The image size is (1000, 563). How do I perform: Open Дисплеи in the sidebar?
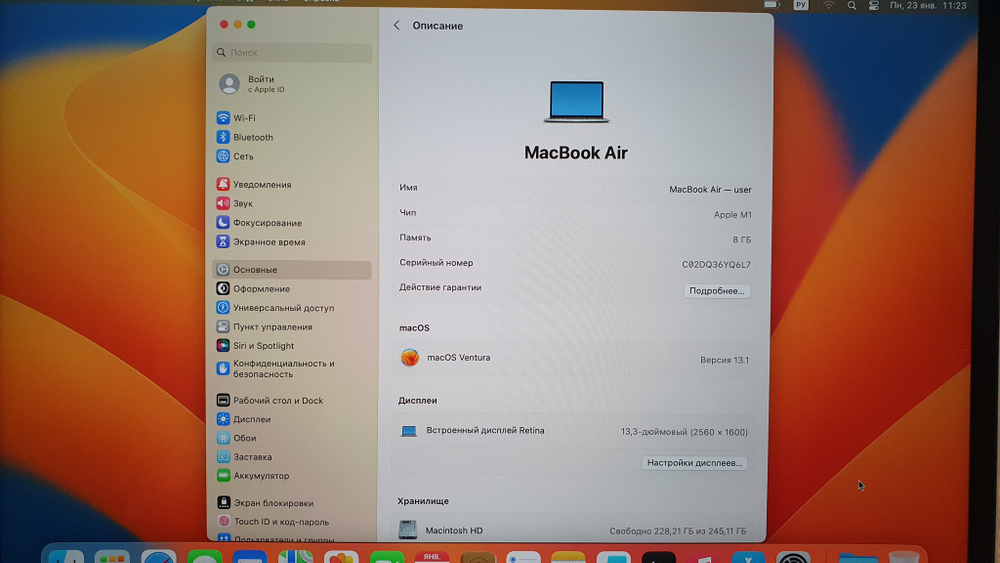[x=244, y=419]
